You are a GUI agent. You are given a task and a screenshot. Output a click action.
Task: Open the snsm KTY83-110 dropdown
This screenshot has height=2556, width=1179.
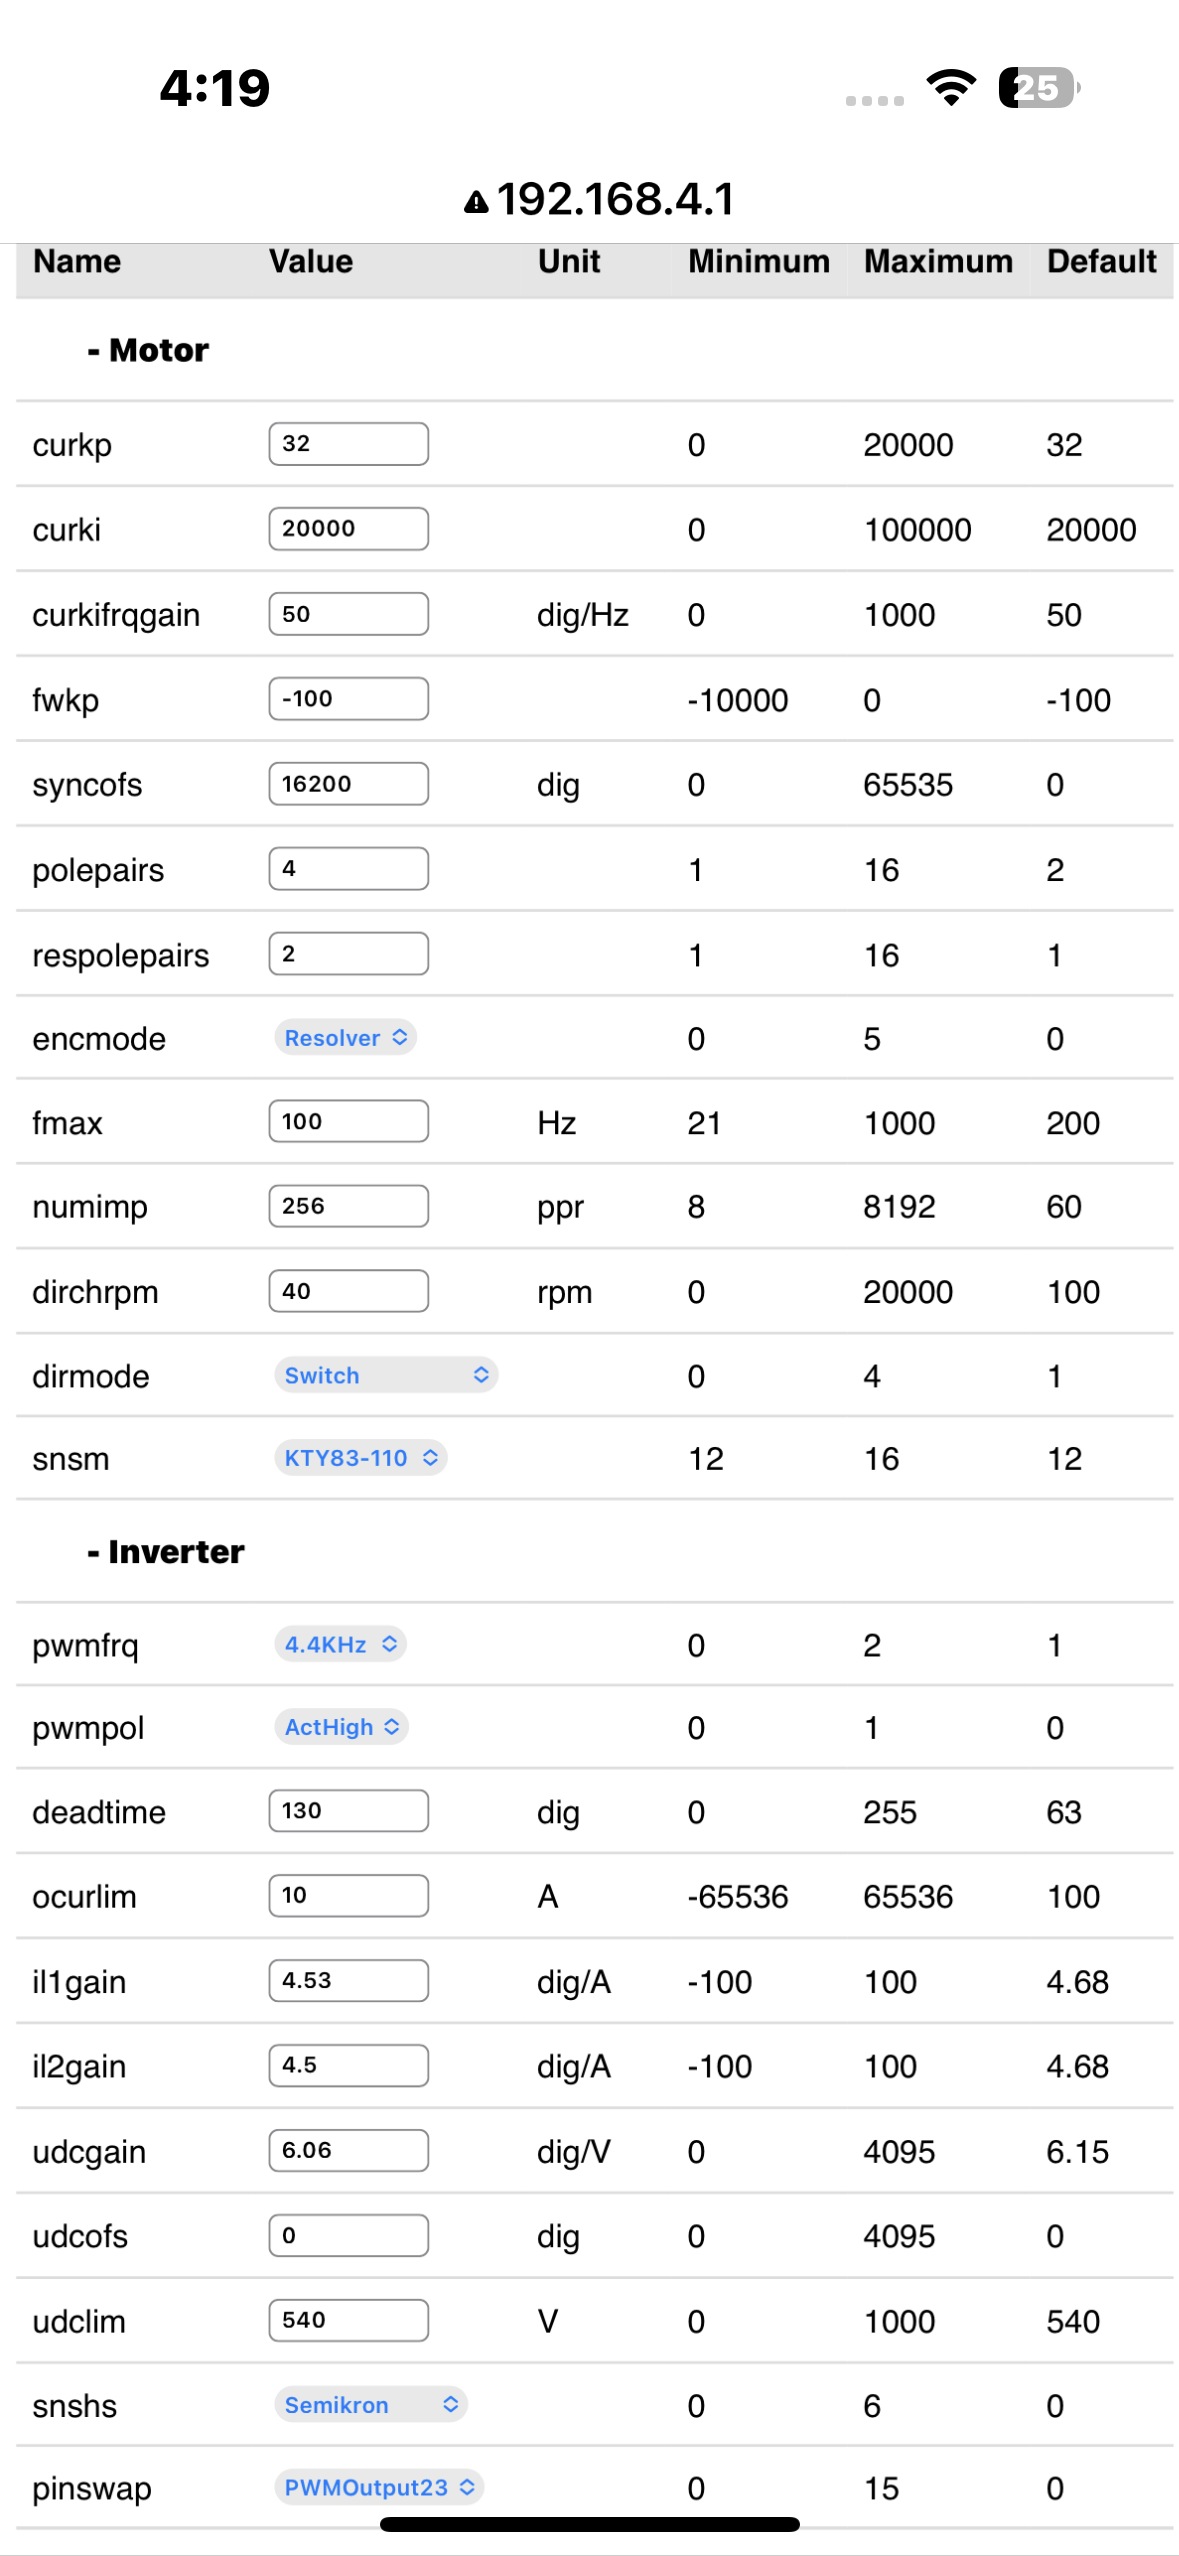click(x=361, y=1458)
